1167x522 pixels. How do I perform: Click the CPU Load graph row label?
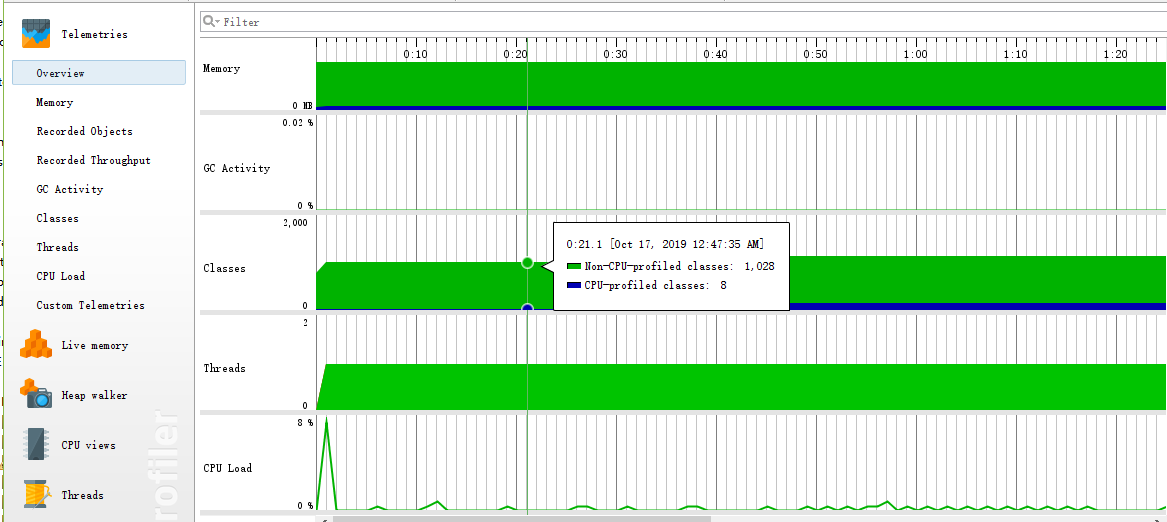coord(228,468)
